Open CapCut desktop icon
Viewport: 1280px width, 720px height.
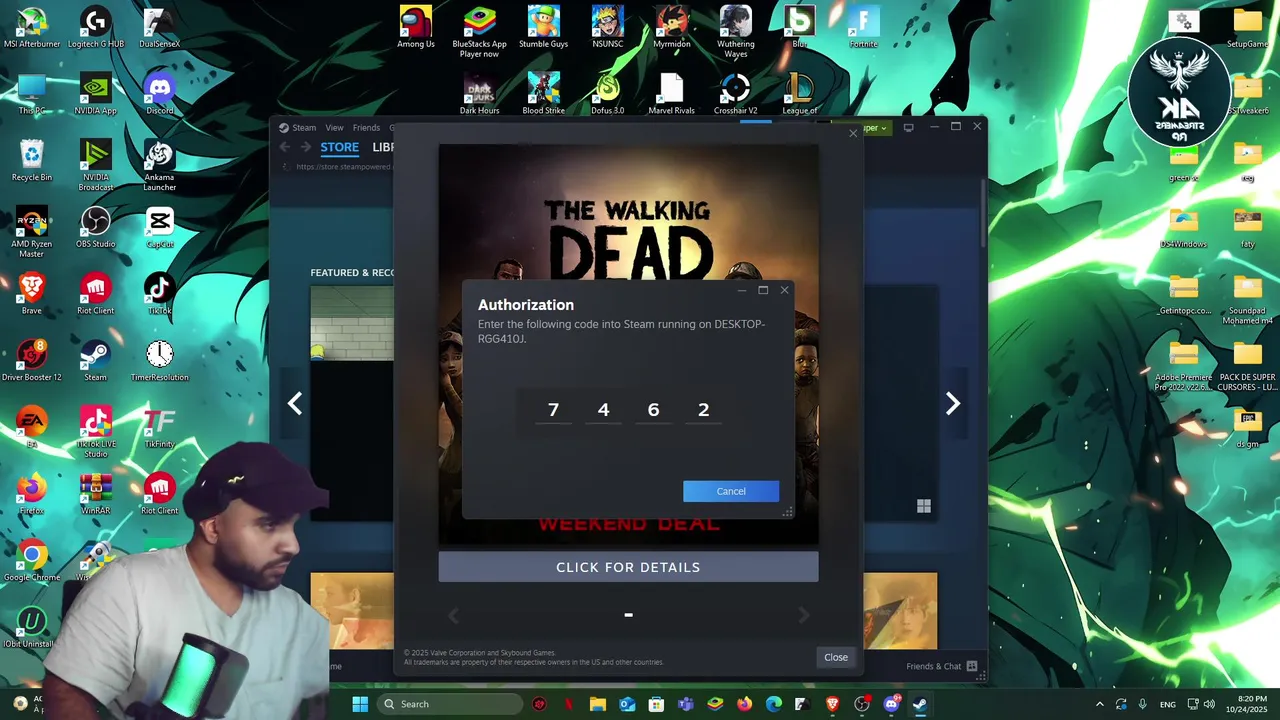[159, 228]
